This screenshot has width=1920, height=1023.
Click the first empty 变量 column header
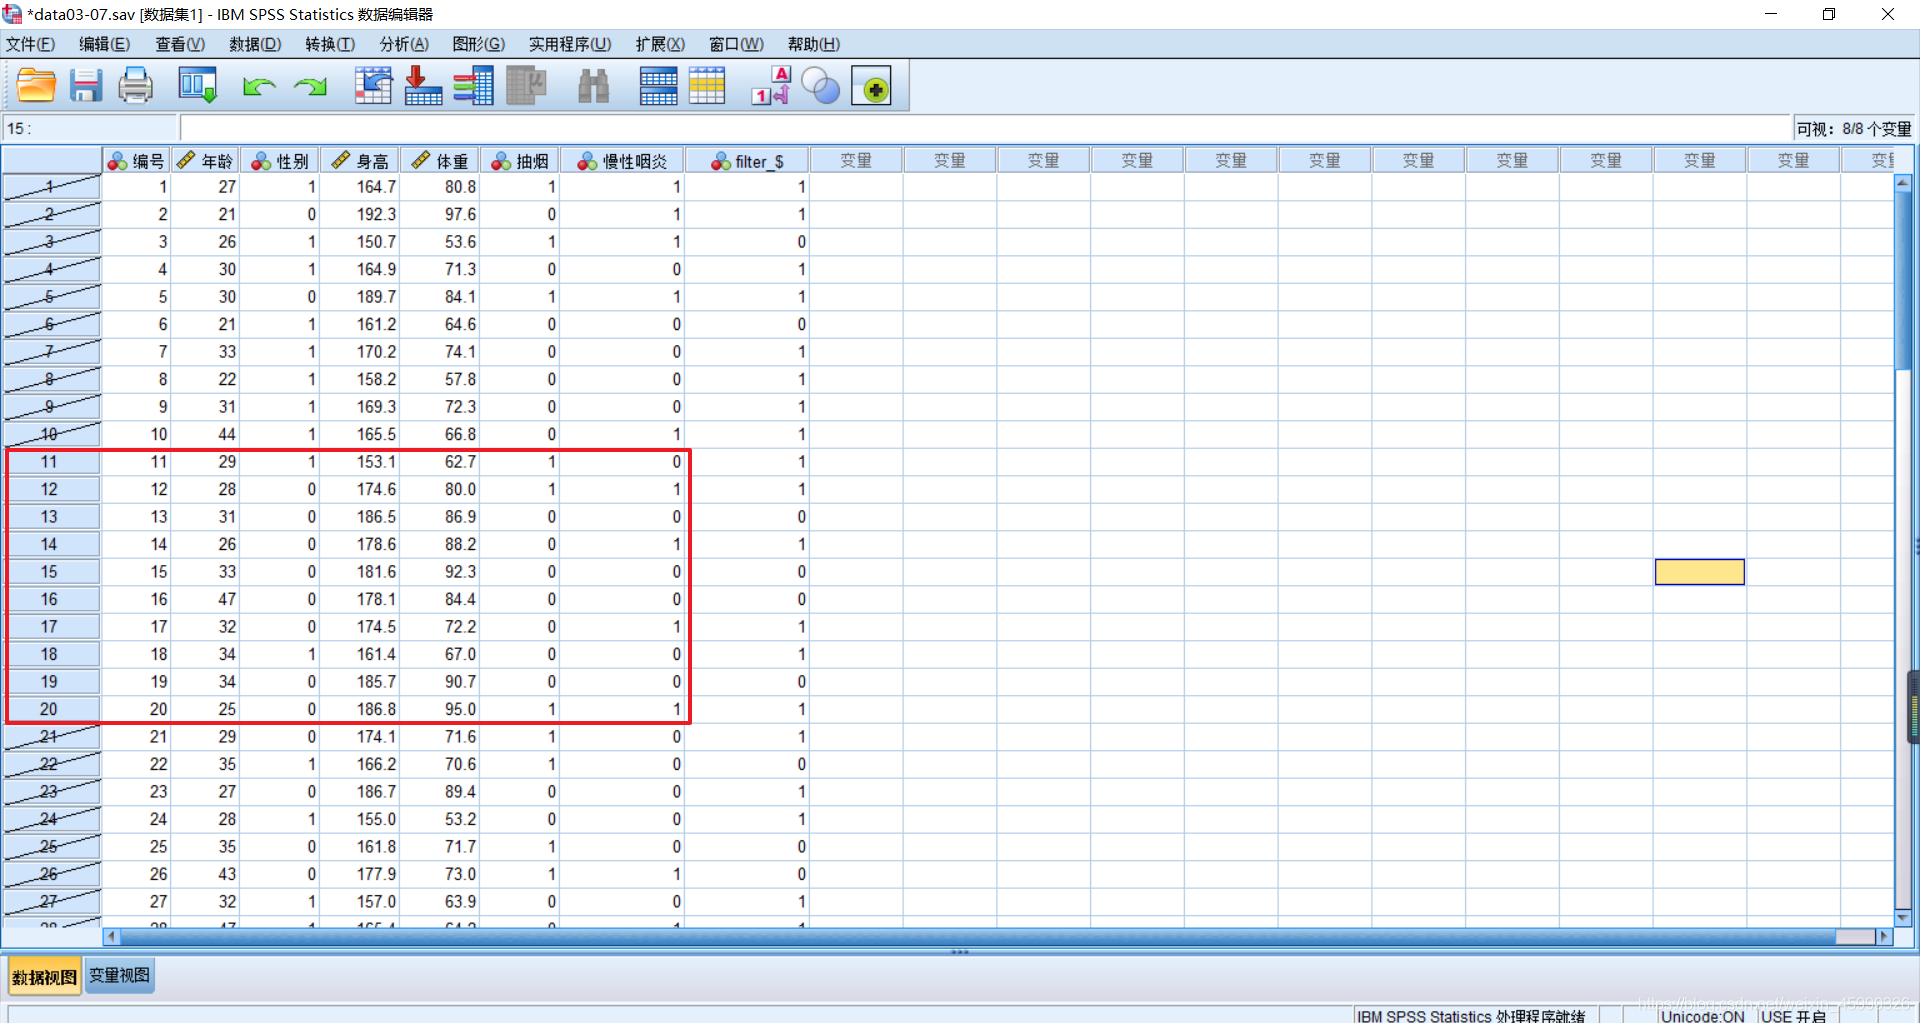[856, 161]
